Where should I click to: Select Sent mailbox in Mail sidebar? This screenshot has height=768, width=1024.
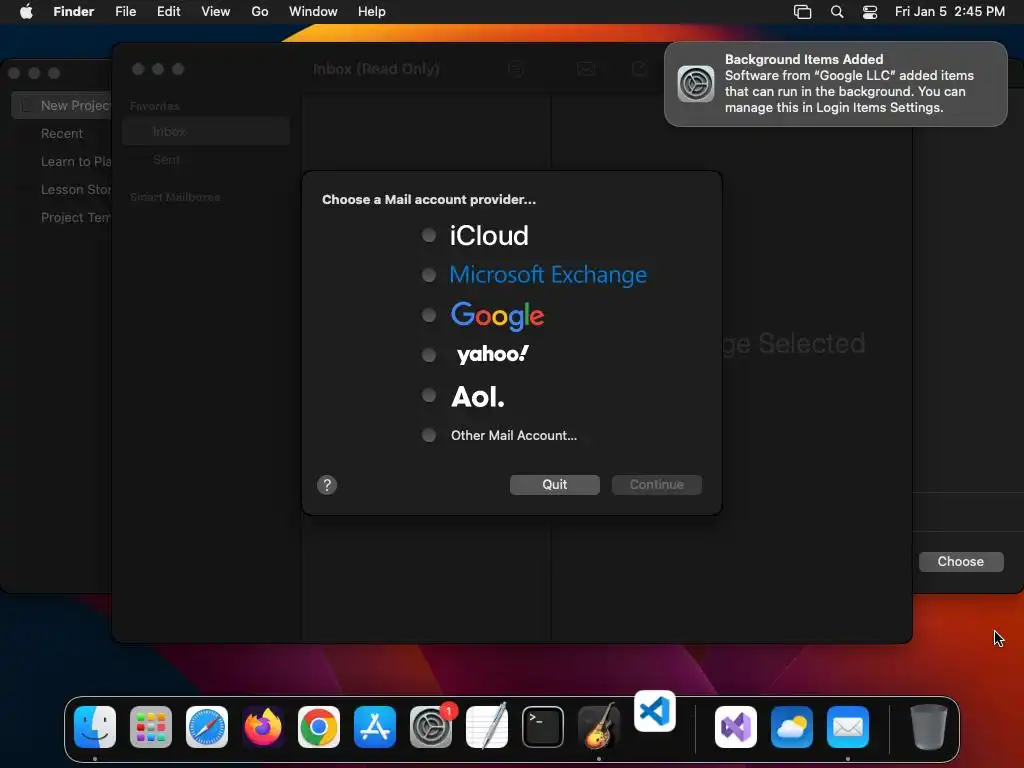(206, 159)
